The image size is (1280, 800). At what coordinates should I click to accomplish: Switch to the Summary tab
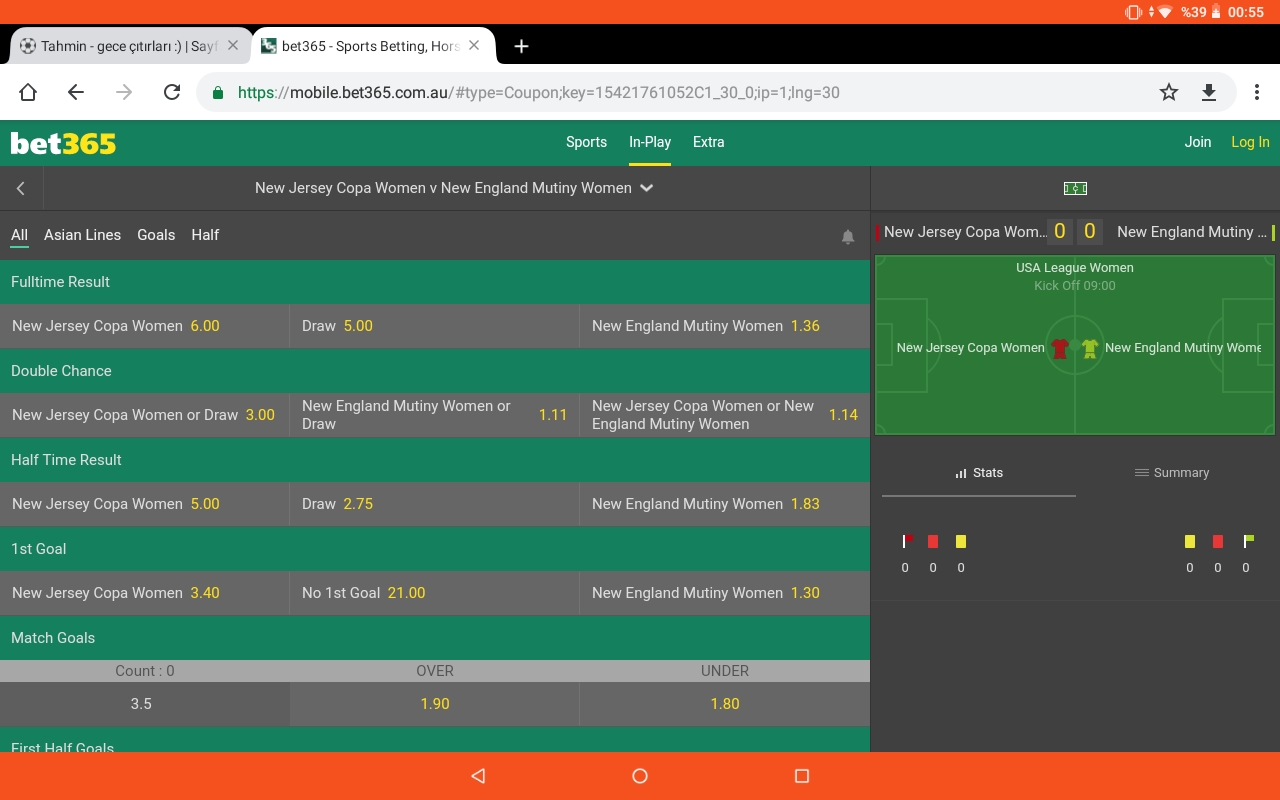click(1172, 473)
